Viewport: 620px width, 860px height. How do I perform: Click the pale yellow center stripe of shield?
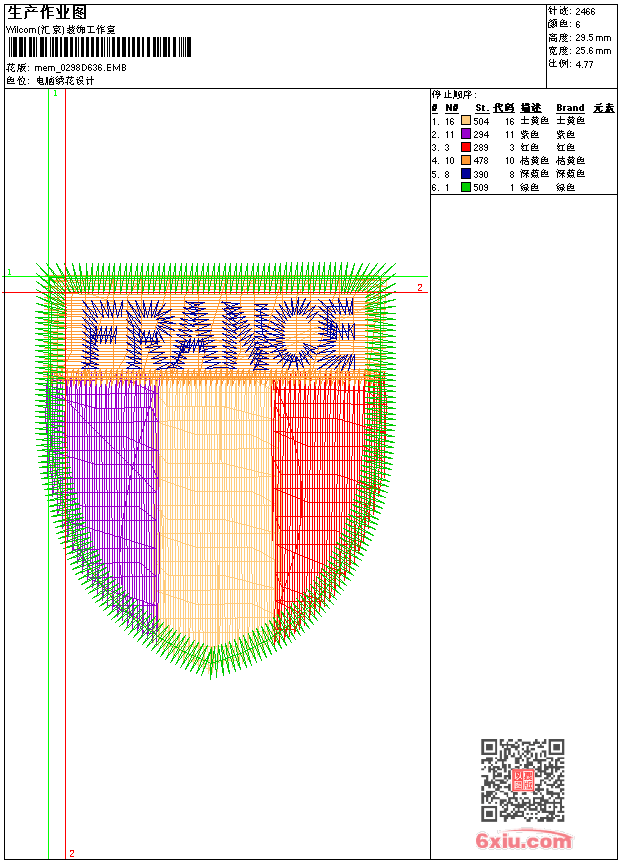click(216, 510)
